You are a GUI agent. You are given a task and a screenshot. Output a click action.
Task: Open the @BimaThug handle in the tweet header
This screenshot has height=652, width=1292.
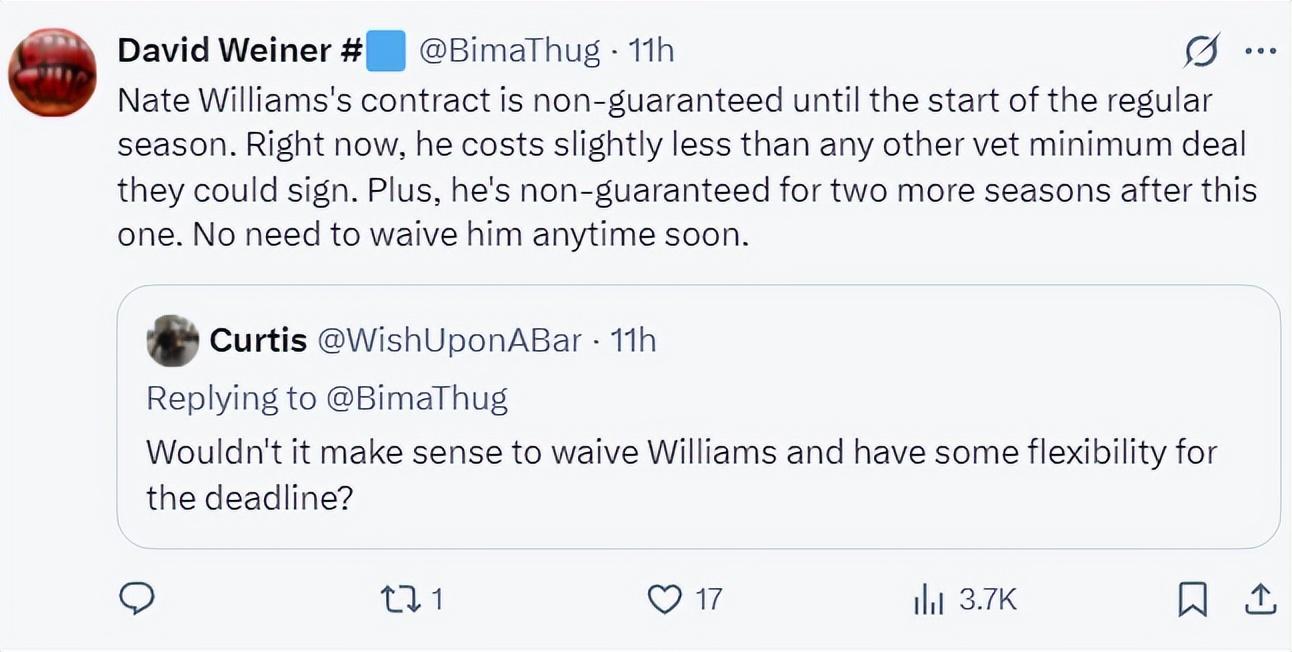508,51
